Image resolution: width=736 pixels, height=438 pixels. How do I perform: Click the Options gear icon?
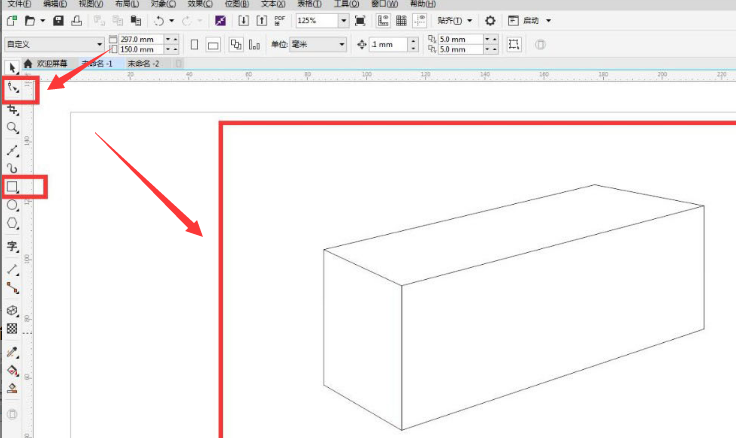click(x=490, y=21)
